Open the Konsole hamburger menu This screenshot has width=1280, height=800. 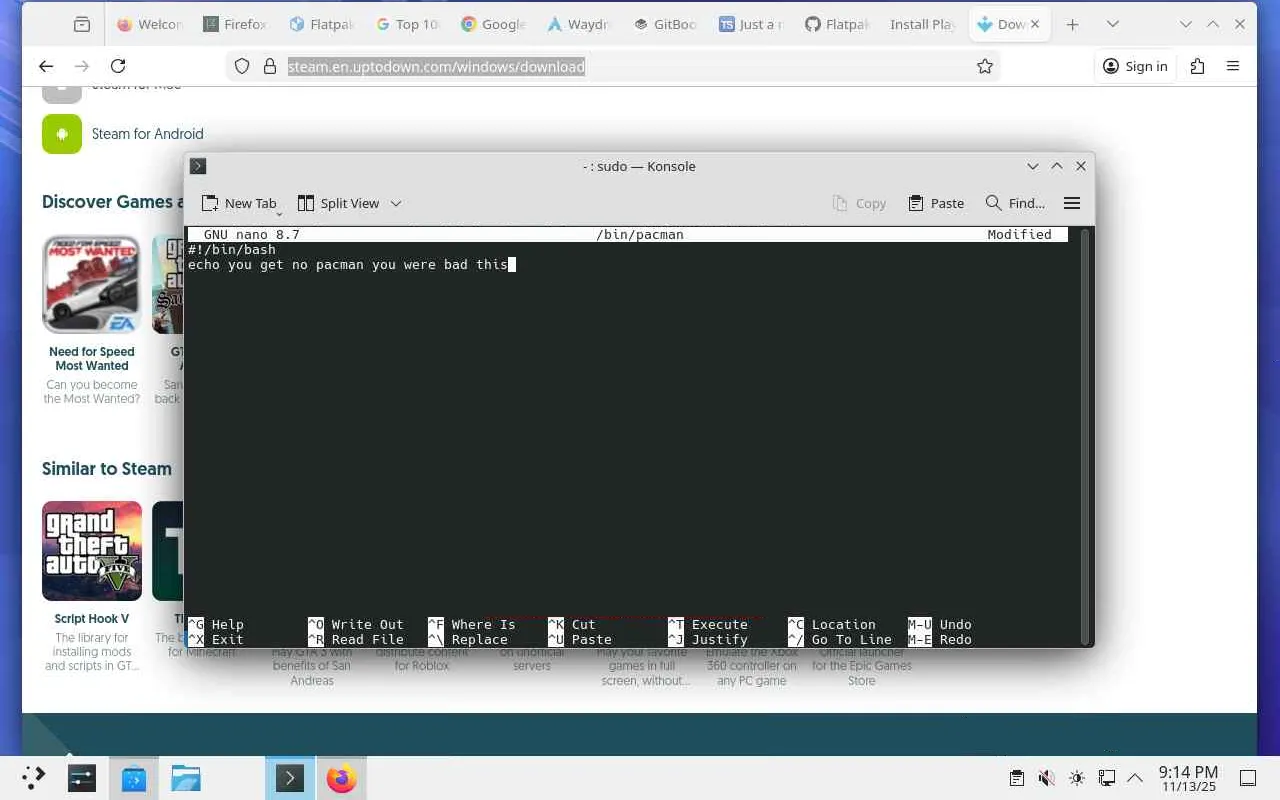(1072, 203)
